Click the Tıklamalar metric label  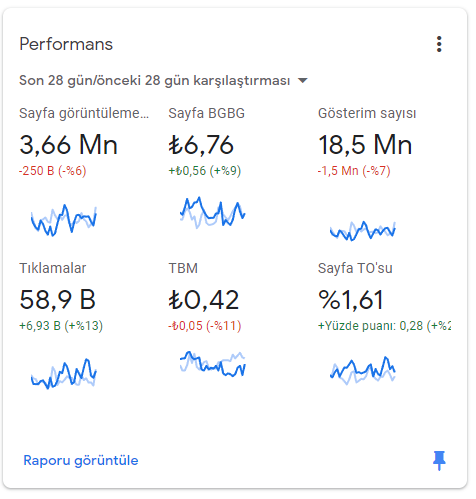[x=53, y=268]
